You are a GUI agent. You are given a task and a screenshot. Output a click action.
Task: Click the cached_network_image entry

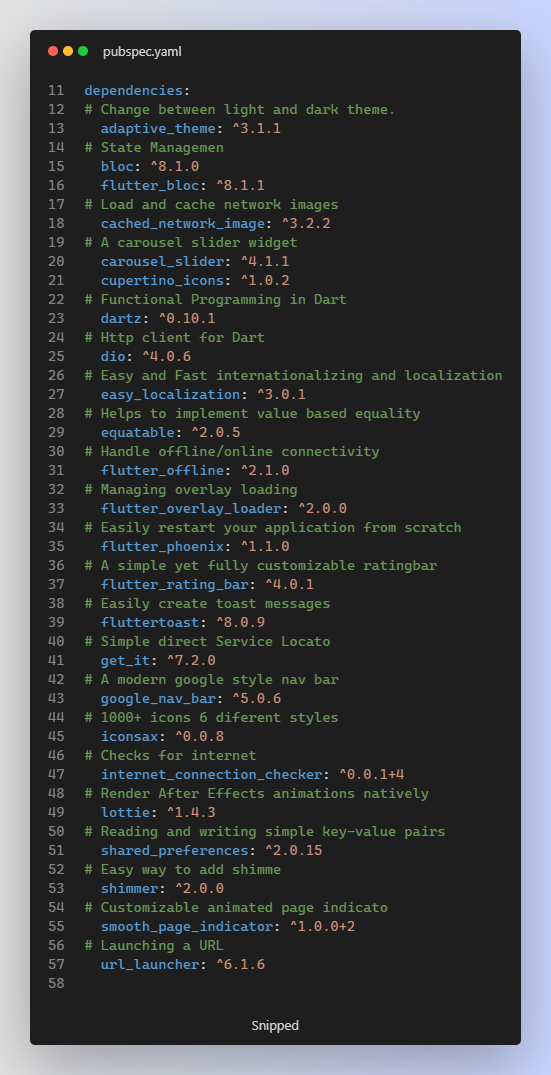[183, 224]
